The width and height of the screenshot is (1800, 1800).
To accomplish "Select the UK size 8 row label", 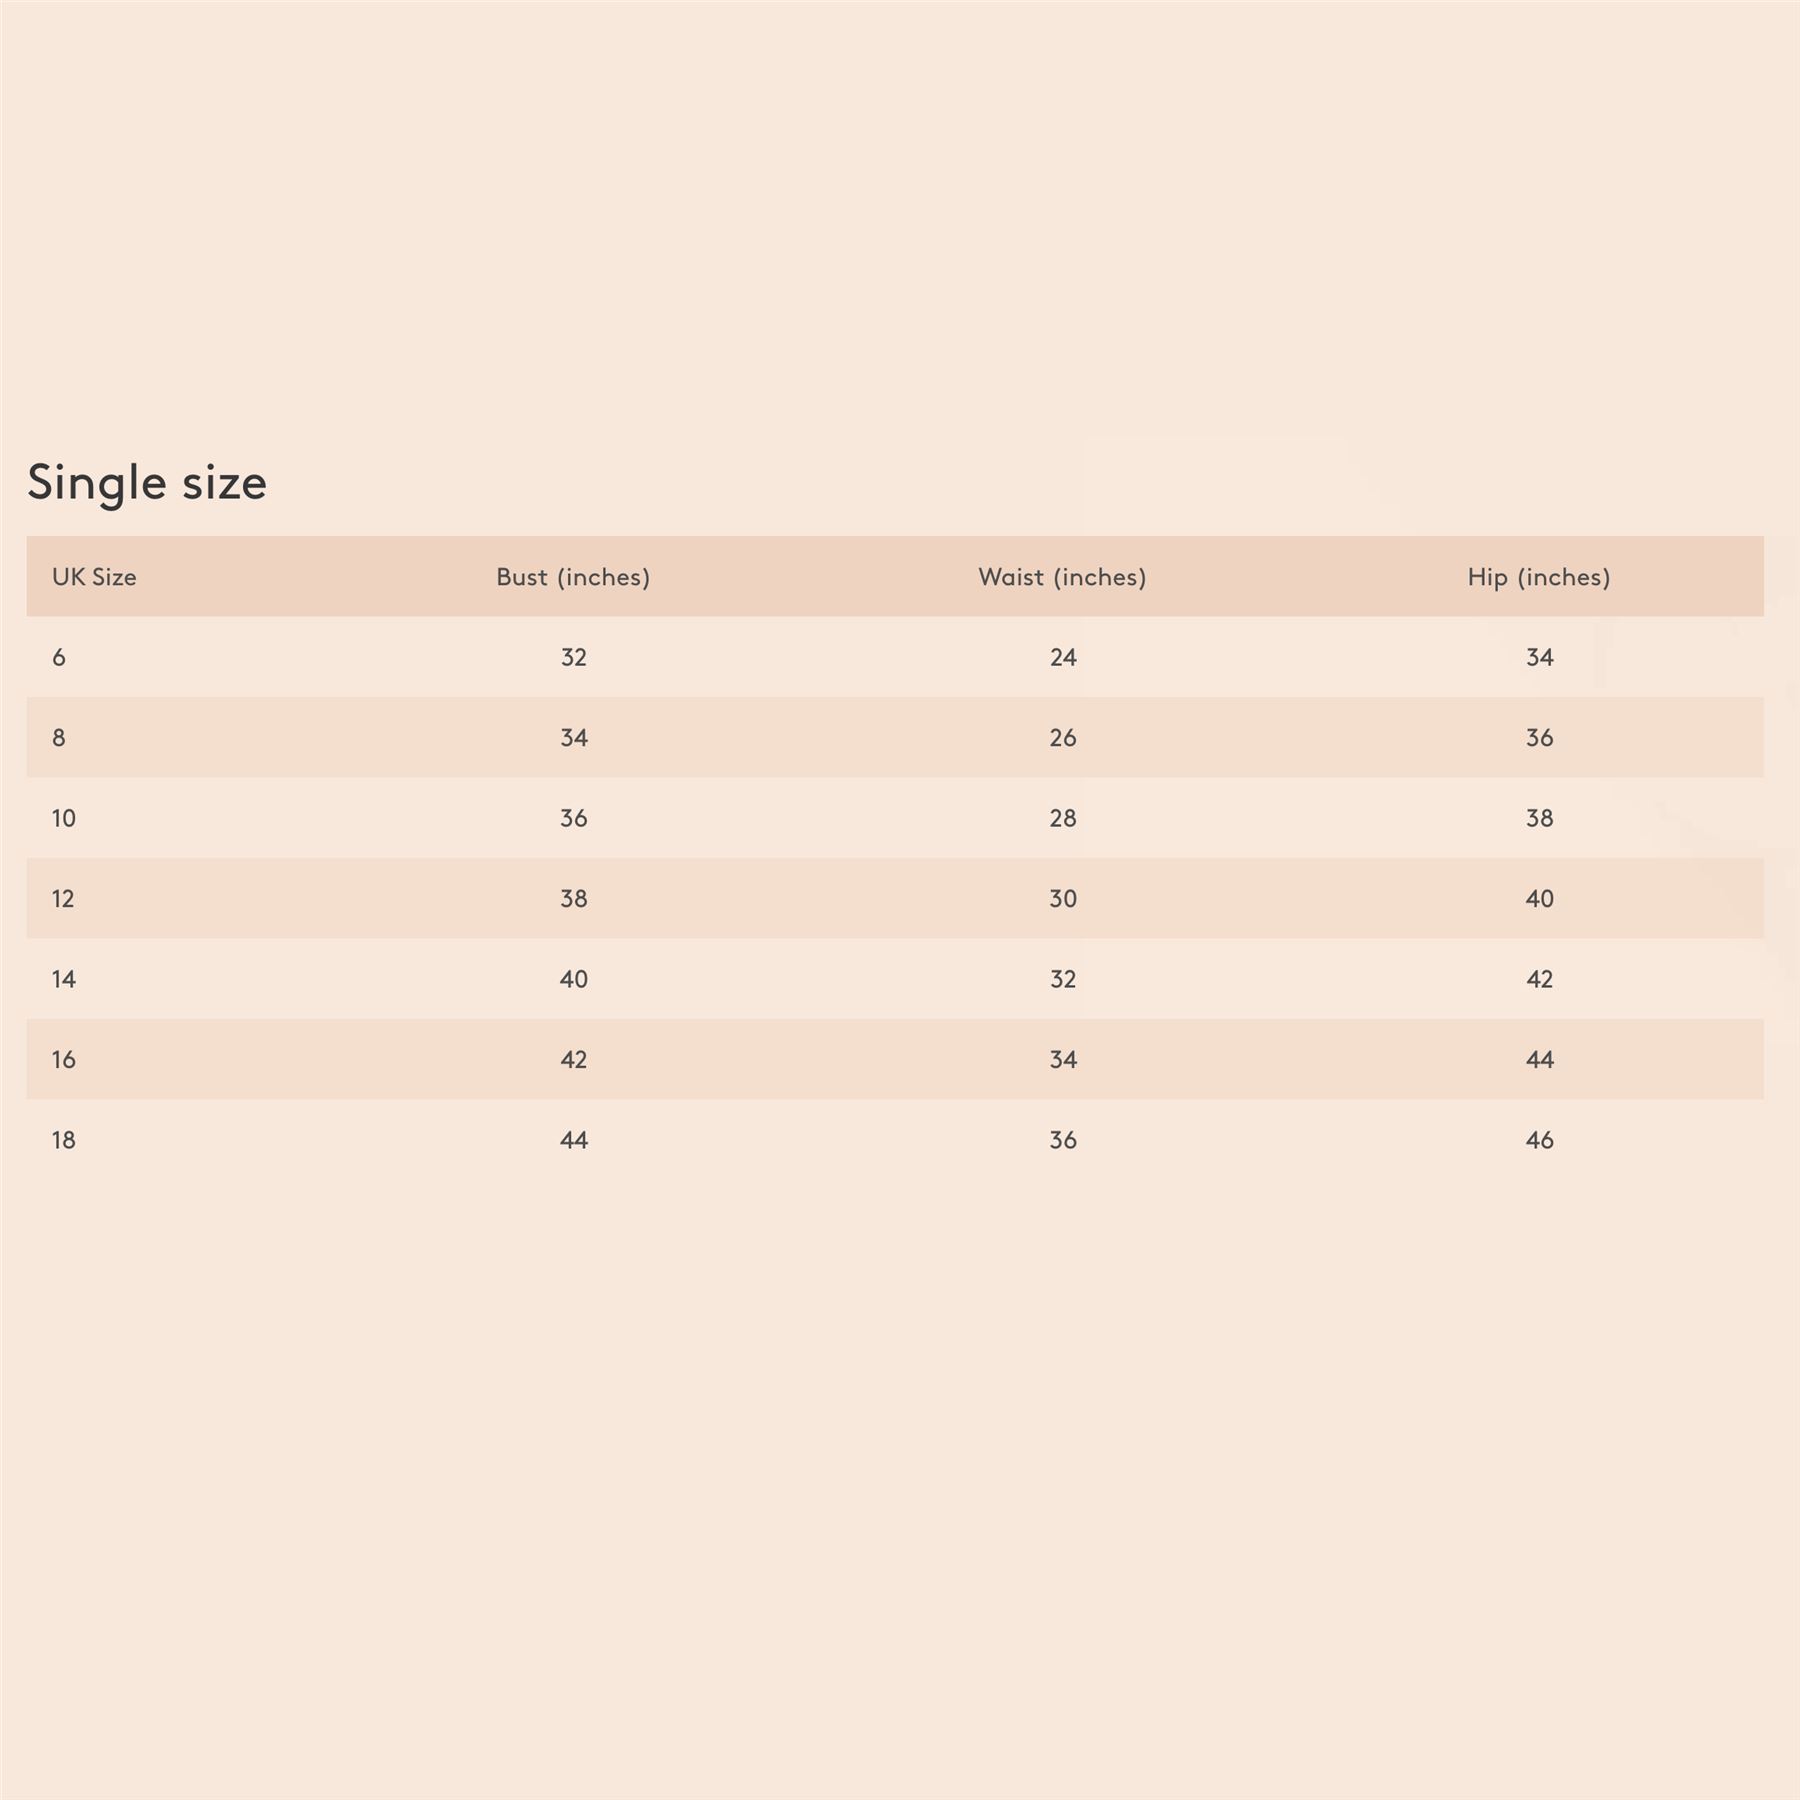I will pos(59,738).
